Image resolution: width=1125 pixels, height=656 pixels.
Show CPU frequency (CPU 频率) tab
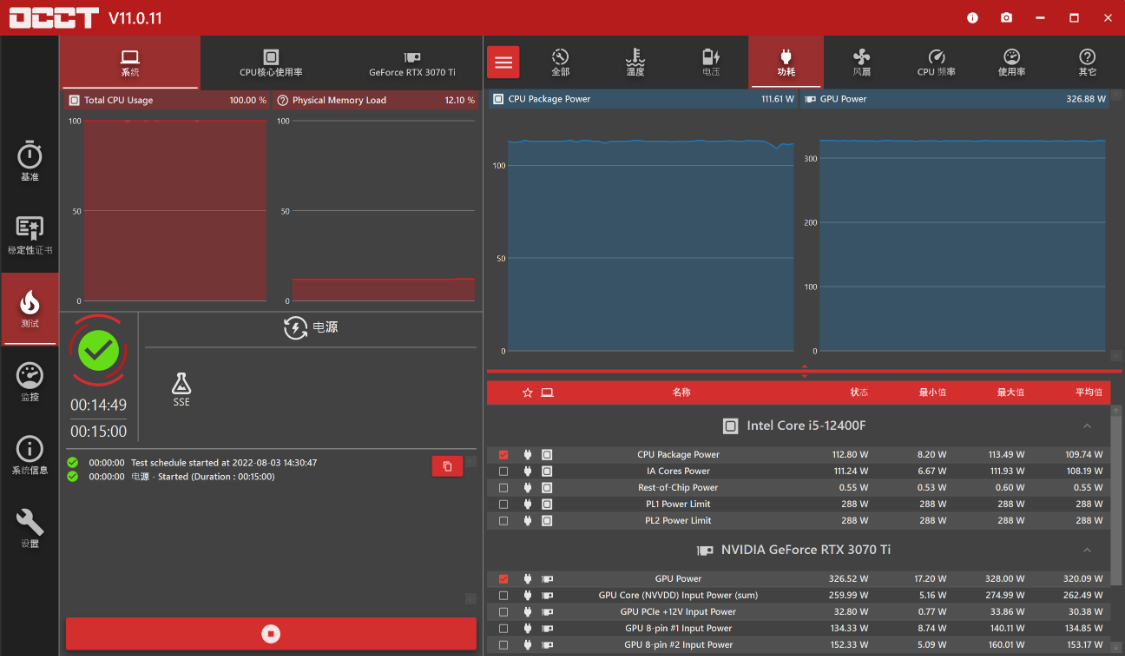(936, 62)
